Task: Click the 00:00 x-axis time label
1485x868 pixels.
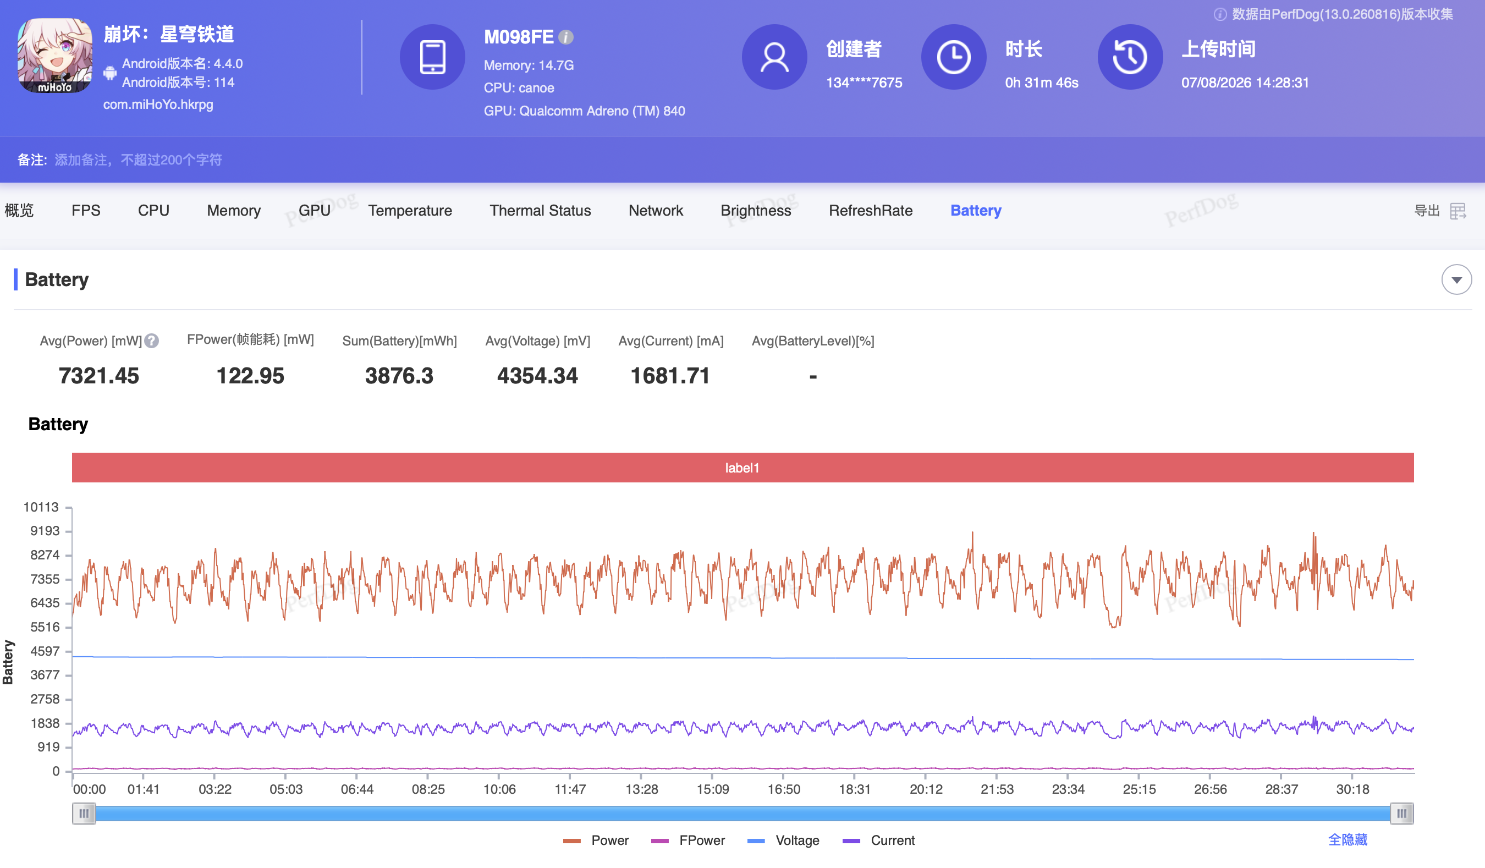Action: 89,789
